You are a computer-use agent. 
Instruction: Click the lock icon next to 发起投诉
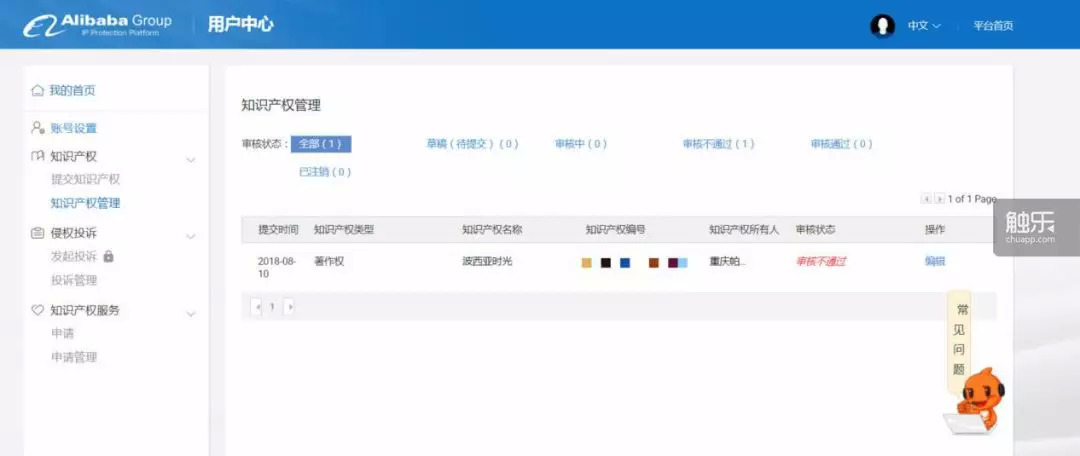pos(108,256)
